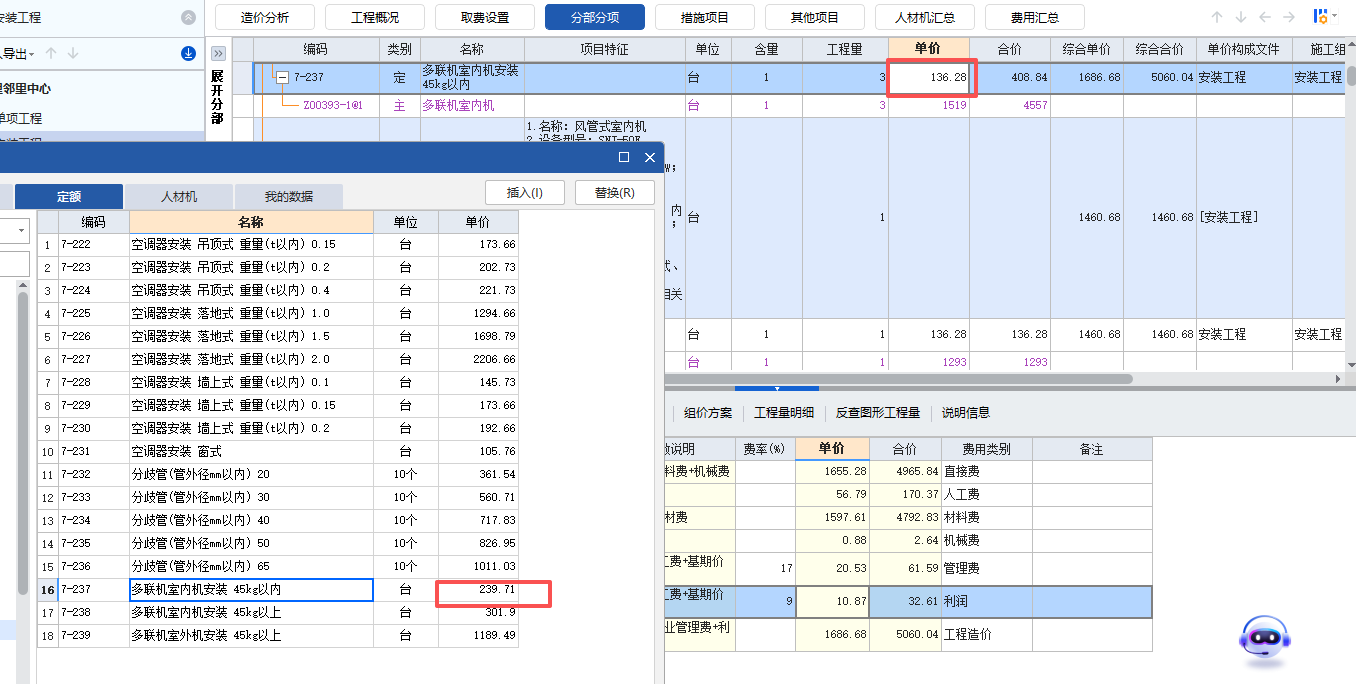Click the 插入(I) button

pyautogui.click(x=525, y=193)
